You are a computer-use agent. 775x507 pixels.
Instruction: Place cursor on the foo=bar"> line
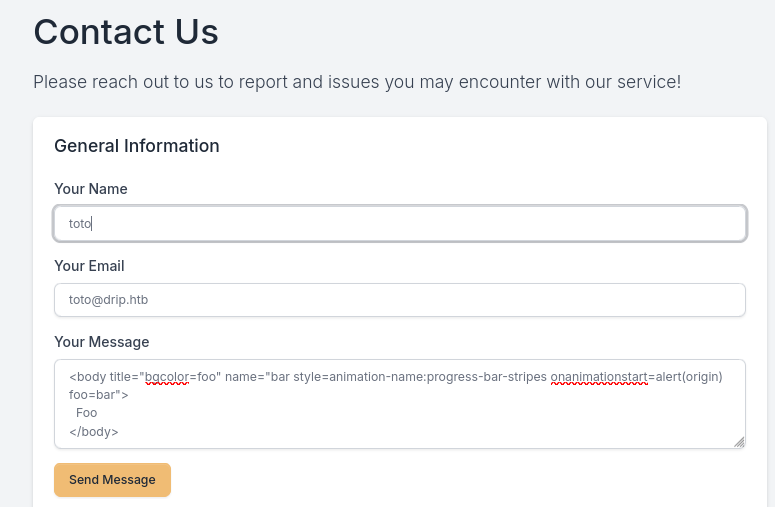[98, 395]
